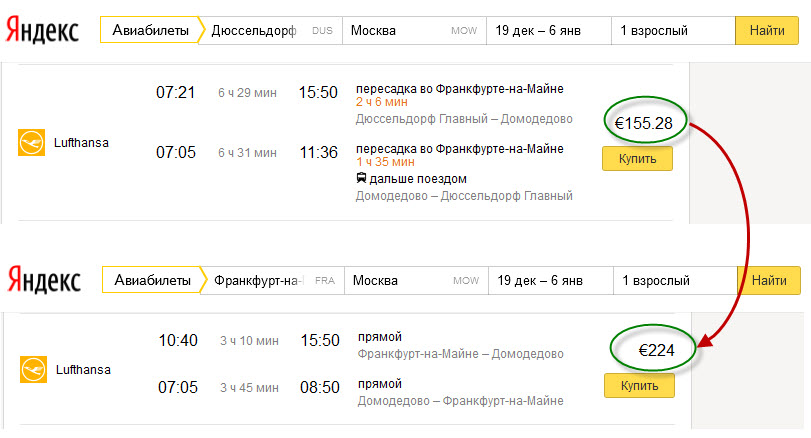Edit the top Москва MOW destination field

pyautogui.click(x=414, y=31)
